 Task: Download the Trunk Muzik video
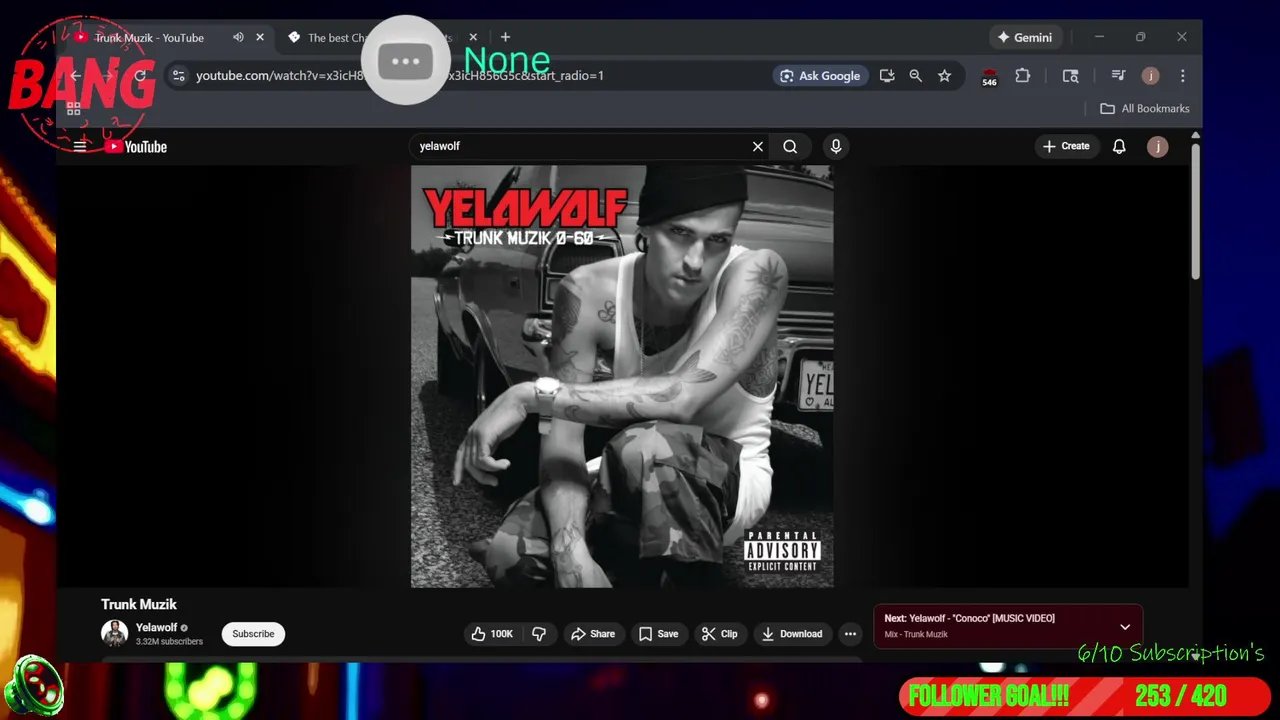[792, 634]
